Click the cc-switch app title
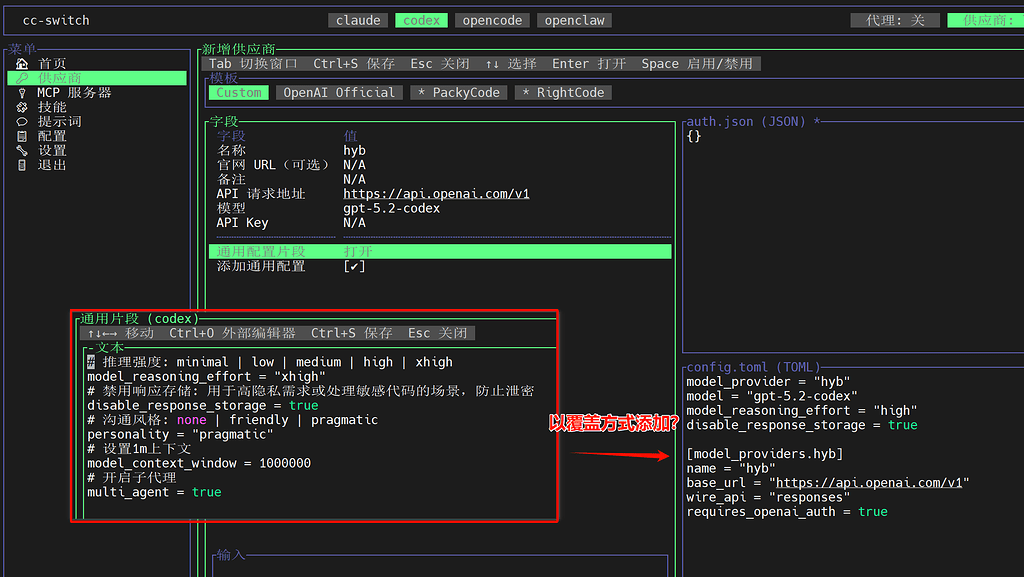 [x=56, y=20]
